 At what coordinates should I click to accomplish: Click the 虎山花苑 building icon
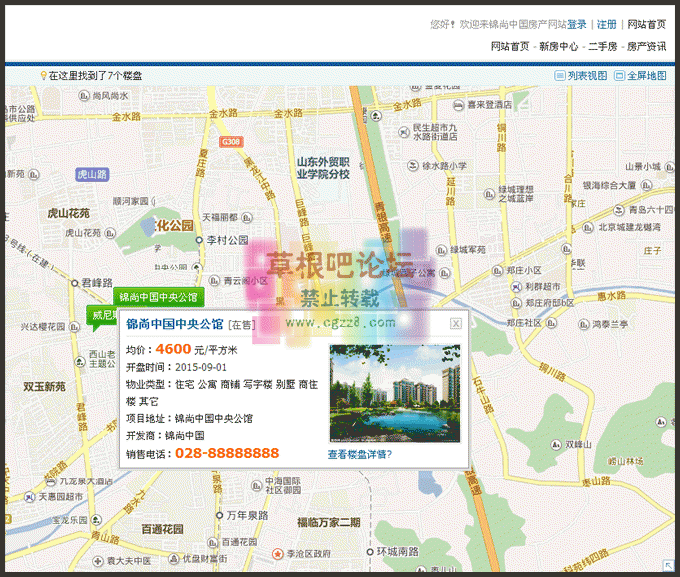pos(110,233)
